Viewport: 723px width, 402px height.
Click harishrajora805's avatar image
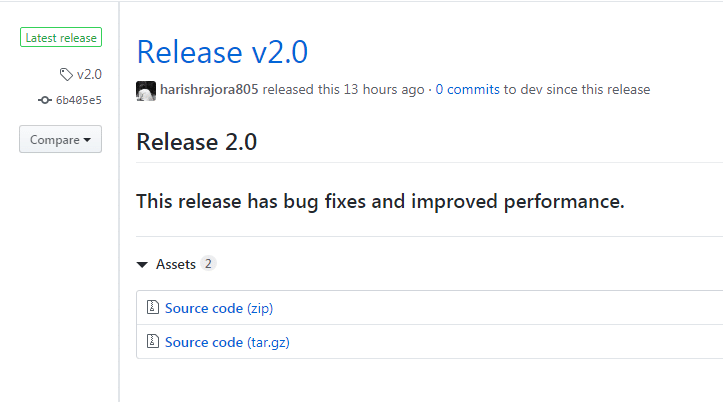(146, 89)
